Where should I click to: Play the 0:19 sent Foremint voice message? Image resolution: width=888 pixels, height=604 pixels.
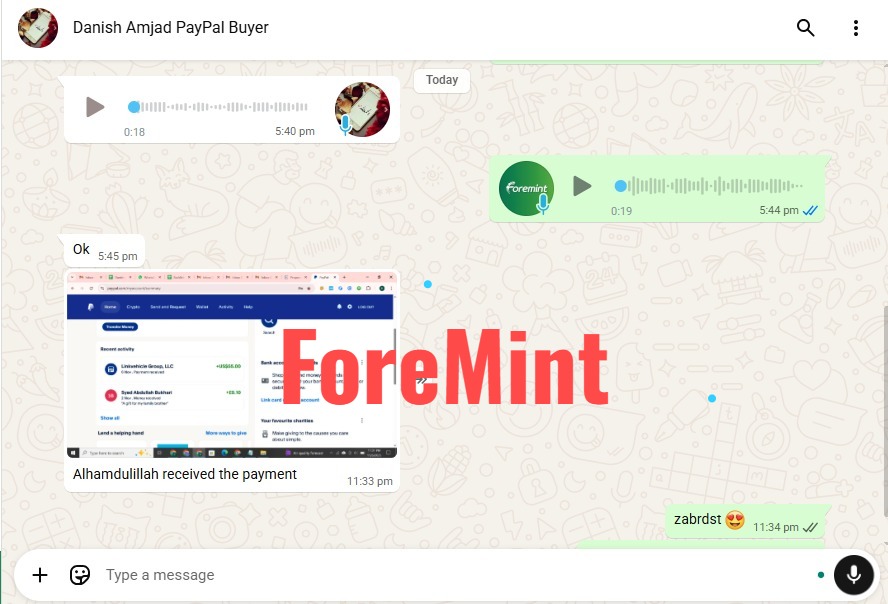(x=582, y=186)
